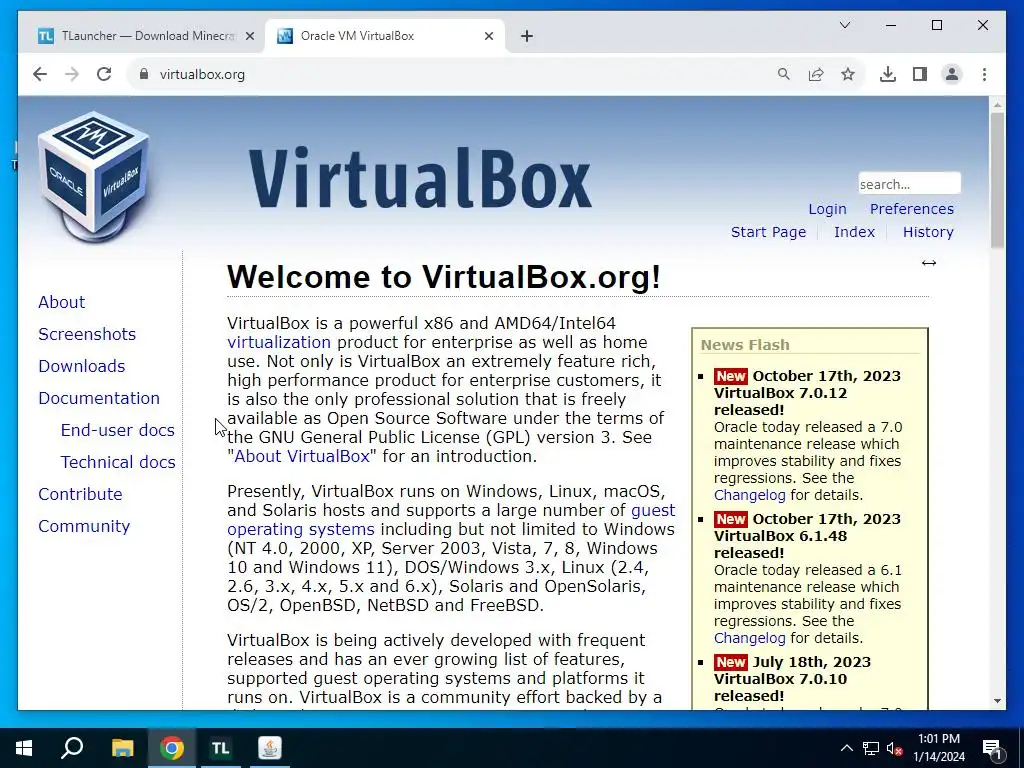Open the Community sidebar link
The image size is (1024, 768).
pyautogui.click(x=84, y=526)
